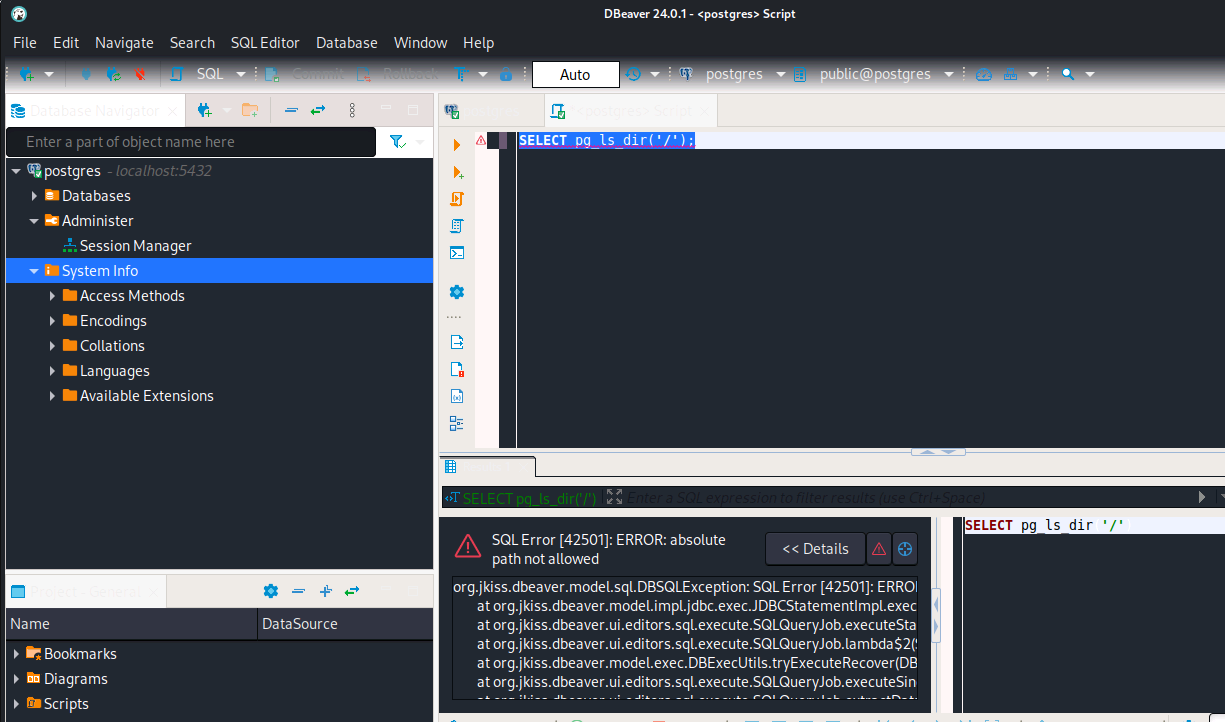This screenshot has height=722, width=1225.
Task: Click the search magnifier in toolbar
Action: (x=1067, y=74)
